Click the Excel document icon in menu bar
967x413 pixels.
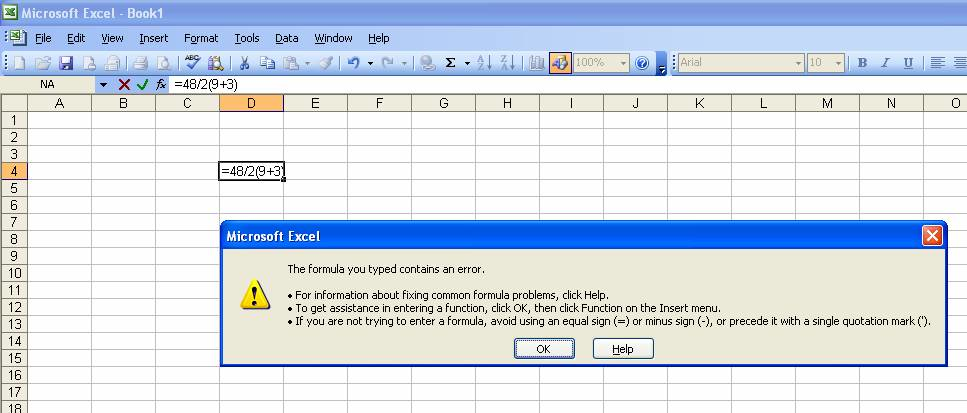pyautogui.click(x=18, y=38)
